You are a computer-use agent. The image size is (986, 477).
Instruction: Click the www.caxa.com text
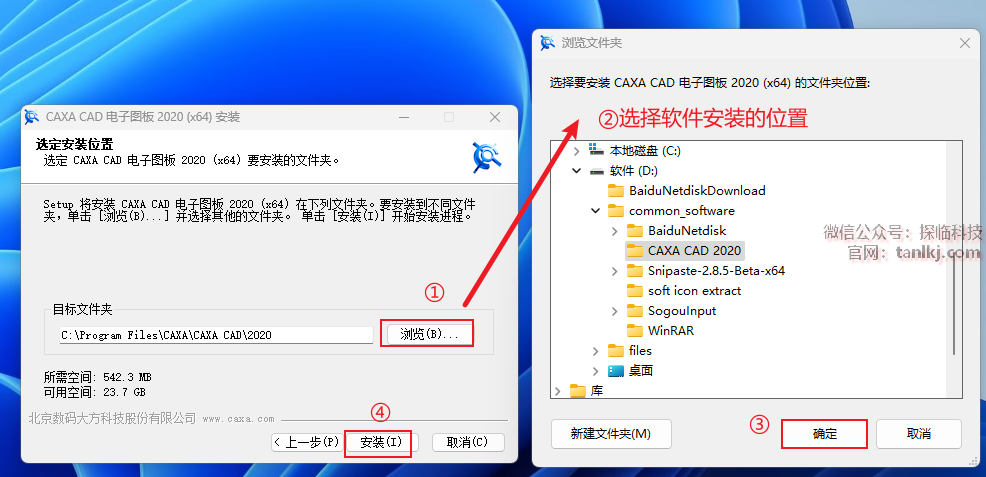click(238, 419)
